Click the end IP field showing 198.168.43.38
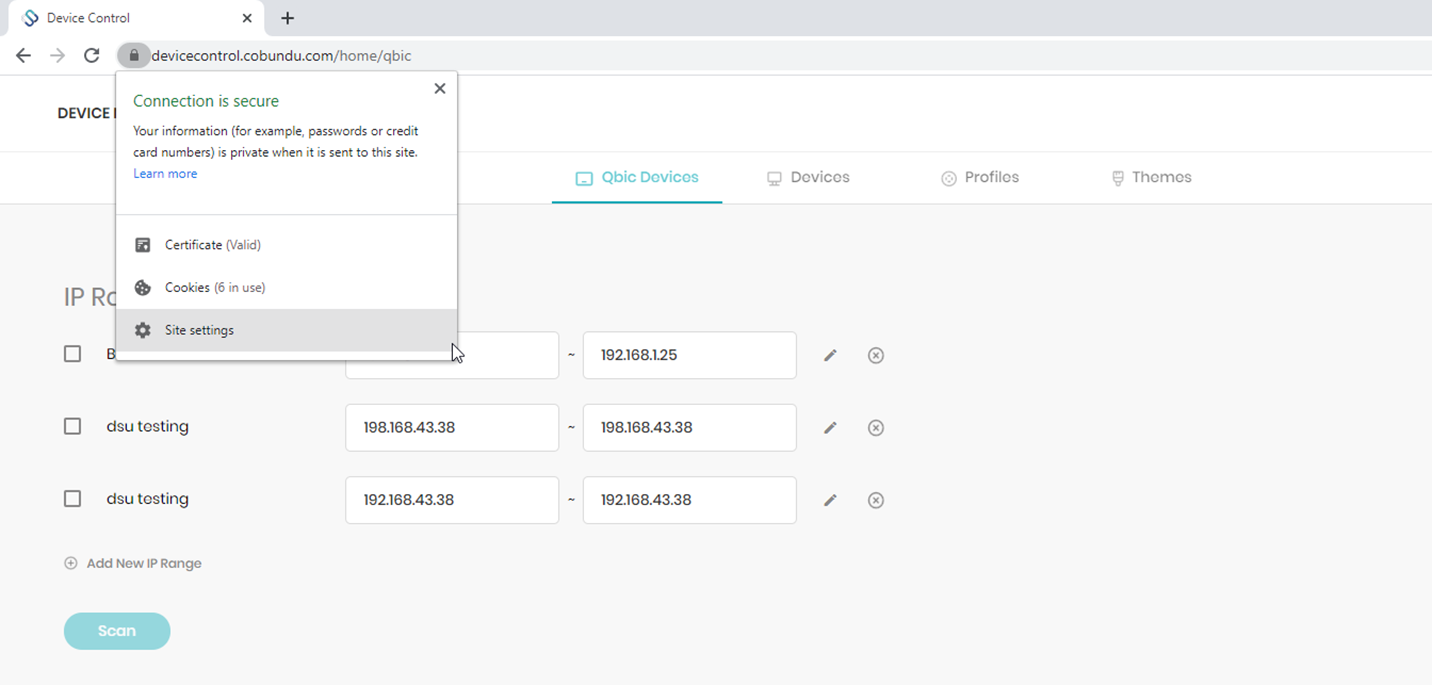 click(x=690, y=428)
